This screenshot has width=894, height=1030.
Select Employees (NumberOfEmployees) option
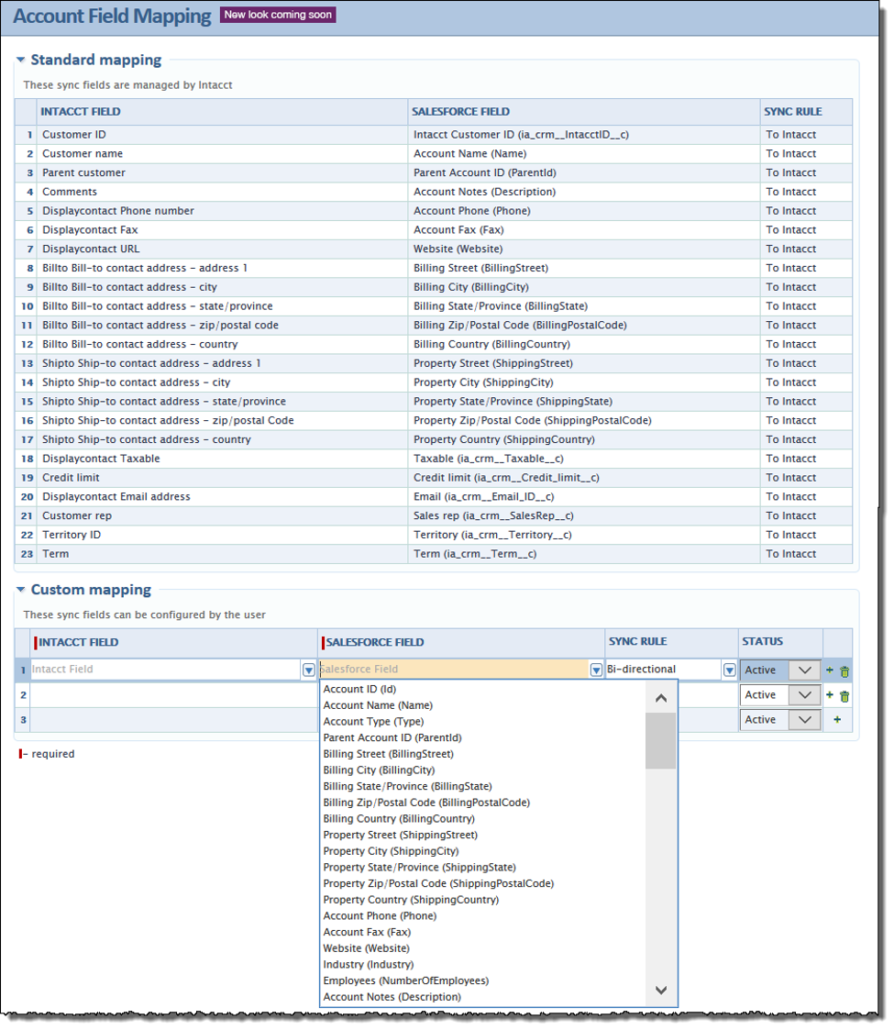[405, 981]
